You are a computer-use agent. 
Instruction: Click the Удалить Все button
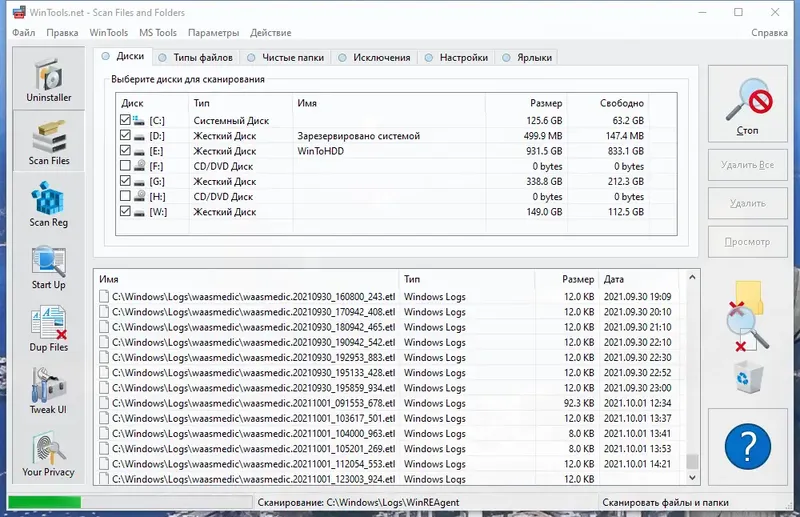[747, 165]
